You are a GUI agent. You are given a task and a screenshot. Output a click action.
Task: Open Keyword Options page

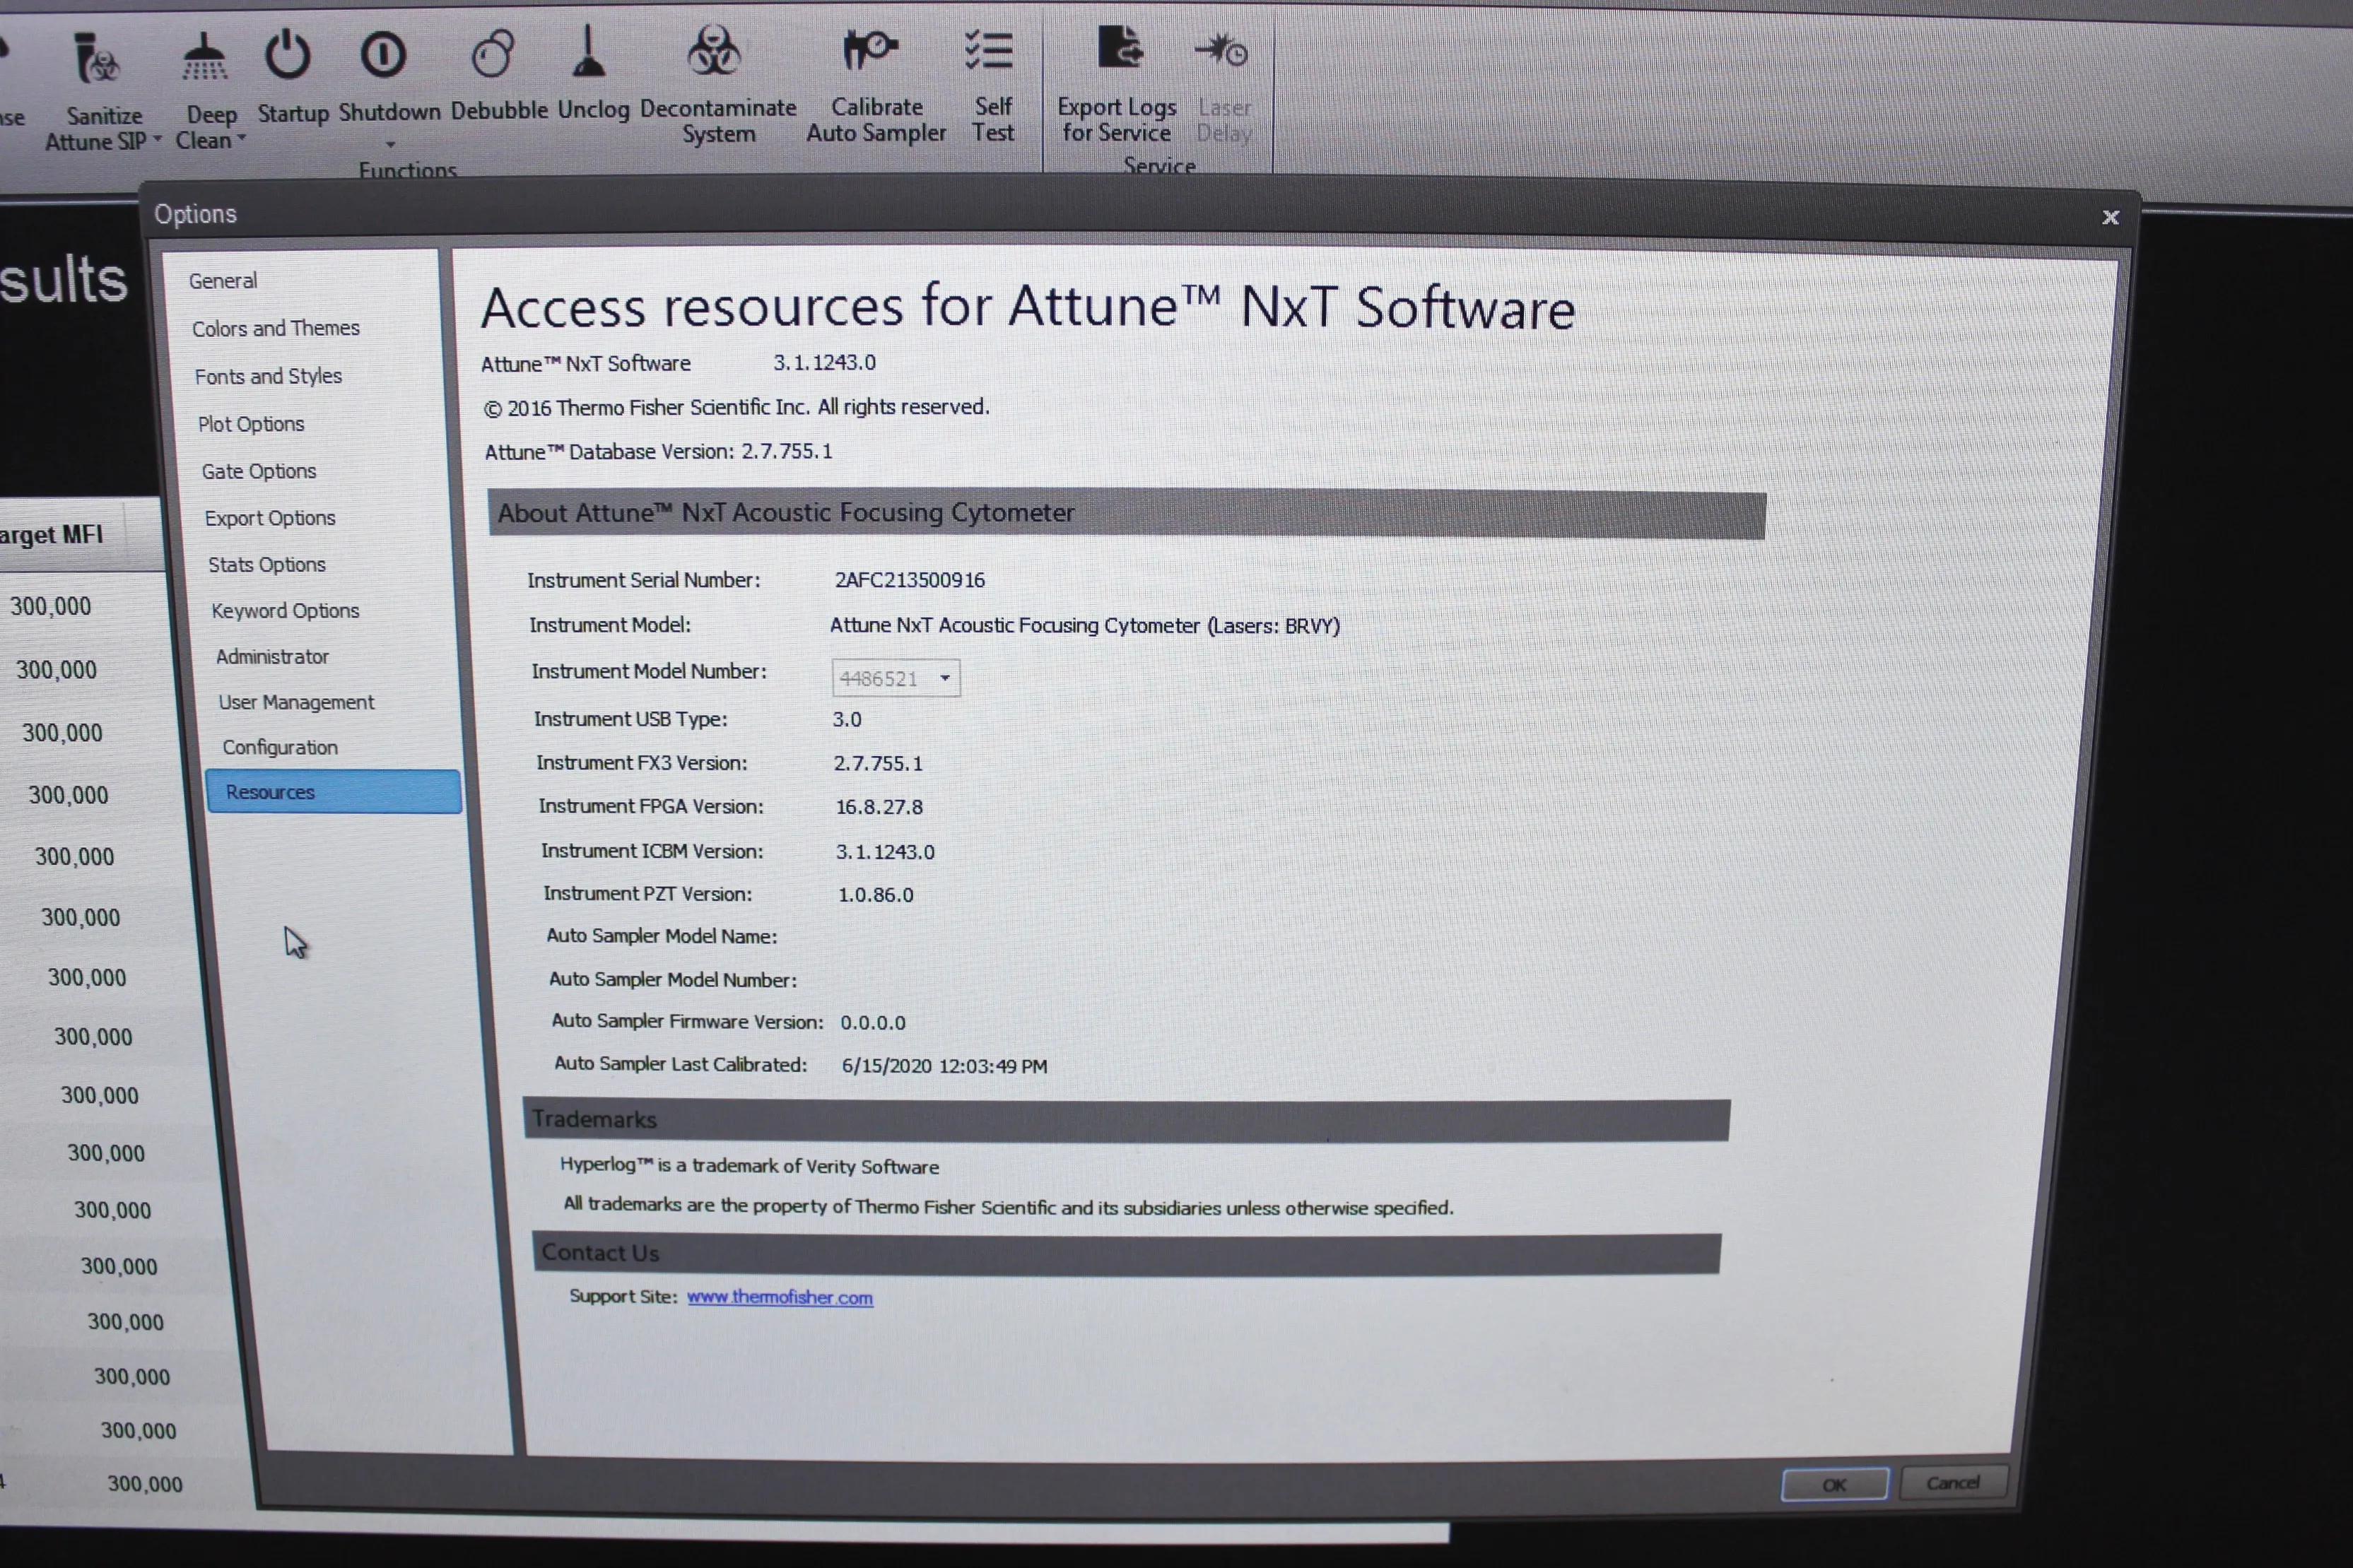click(285, 611)
